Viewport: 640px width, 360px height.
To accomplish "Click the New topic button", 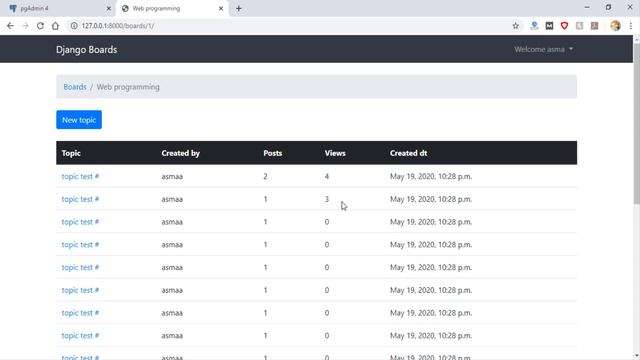I will click(x=79, y=120).
